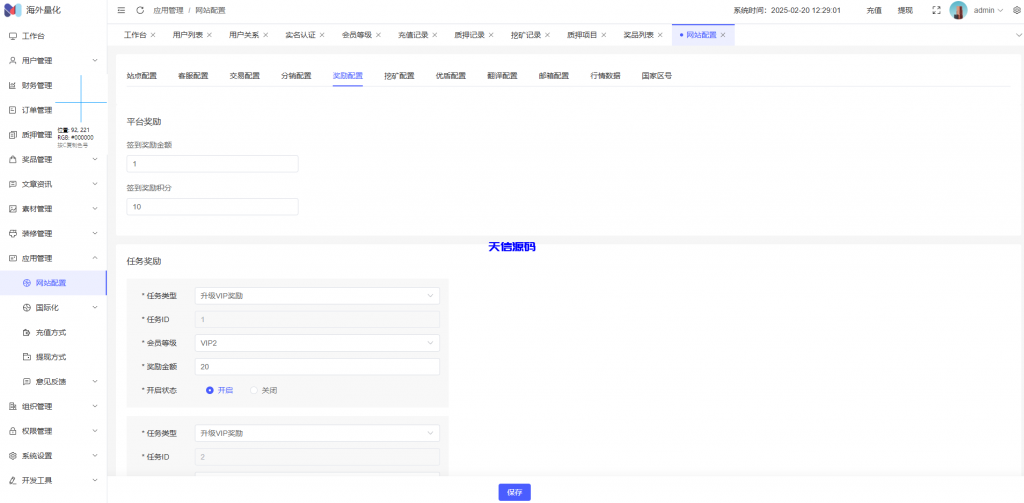
Task: Expand the 国际化 submenu chevron
Action: point(95,308)
